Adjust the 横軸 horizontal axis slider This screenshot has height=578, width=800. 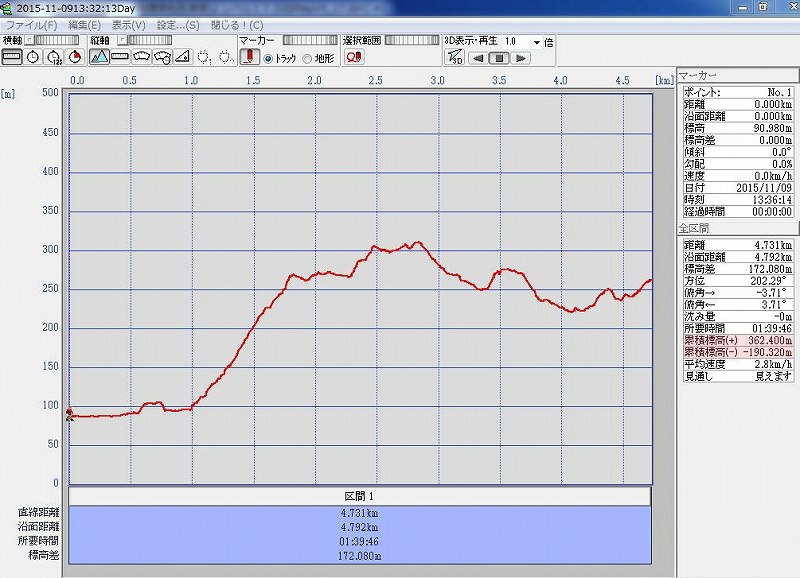[57, 40]
